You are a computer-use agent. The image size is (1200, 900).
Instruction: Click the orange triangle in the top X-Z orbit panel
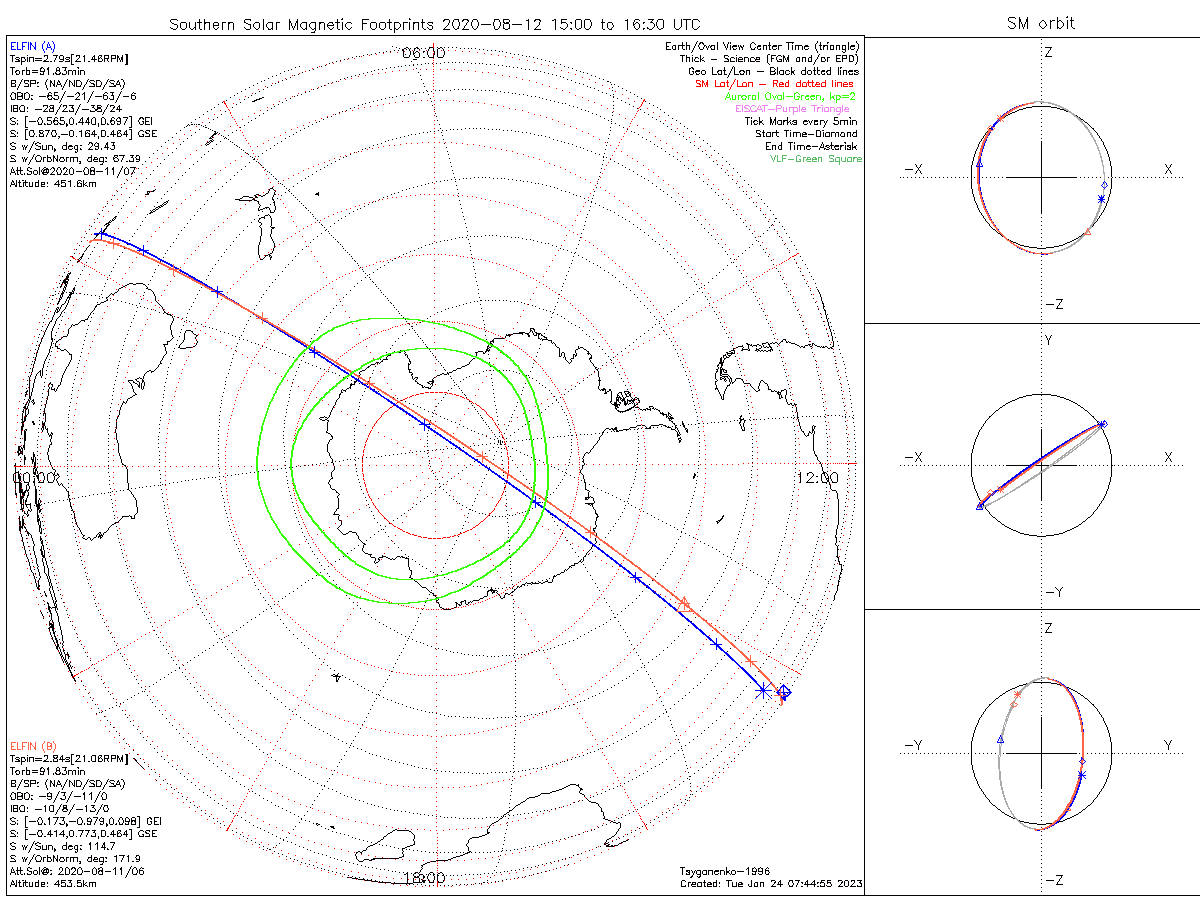pos(1088,232)
